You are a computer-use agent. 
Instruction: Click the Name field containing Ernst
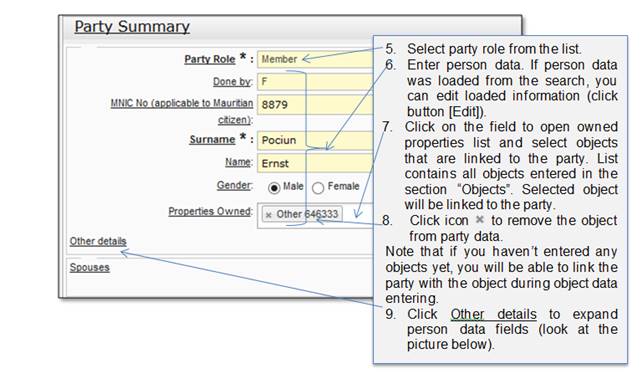pos(315,163)
